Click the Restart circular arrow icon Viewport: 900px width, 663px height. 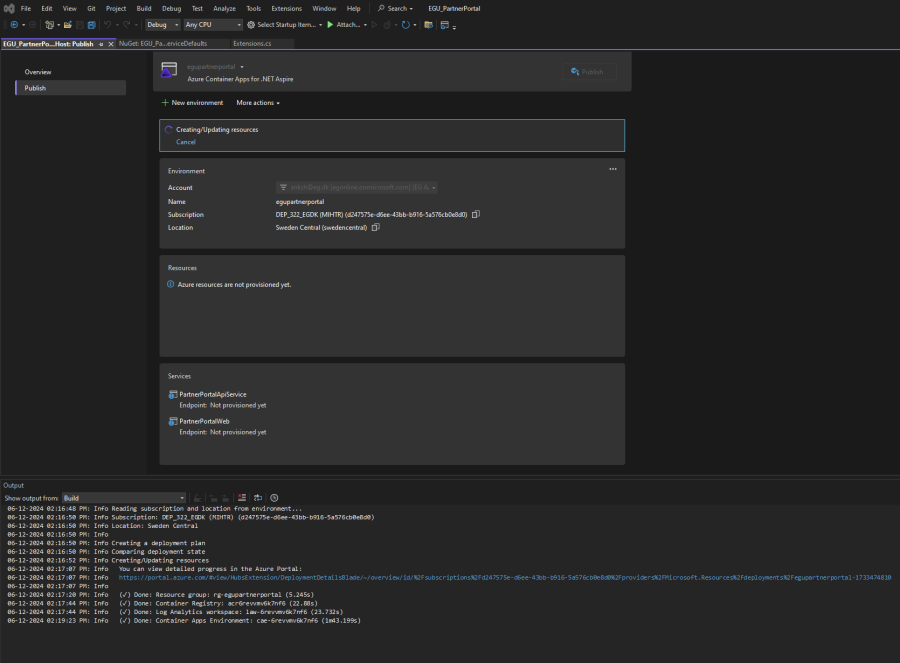pyautogui.click(x=406, y=25)
